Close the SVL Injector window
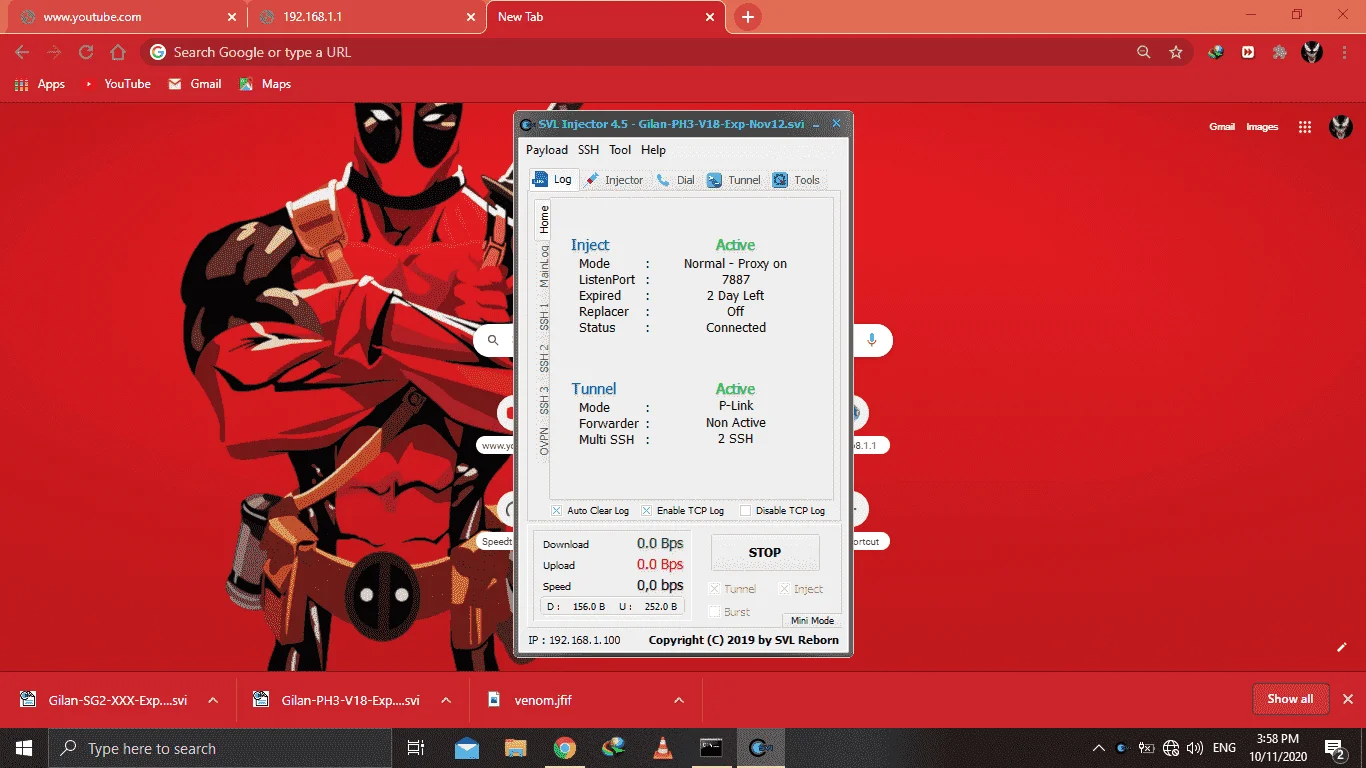The width and height of the screenshot is (1366, 768). tap(837, 124)
